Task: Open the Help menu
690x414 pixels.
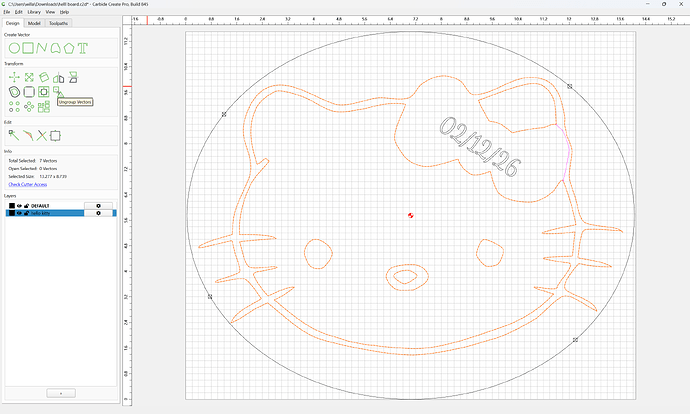Action: coord(64,12)
